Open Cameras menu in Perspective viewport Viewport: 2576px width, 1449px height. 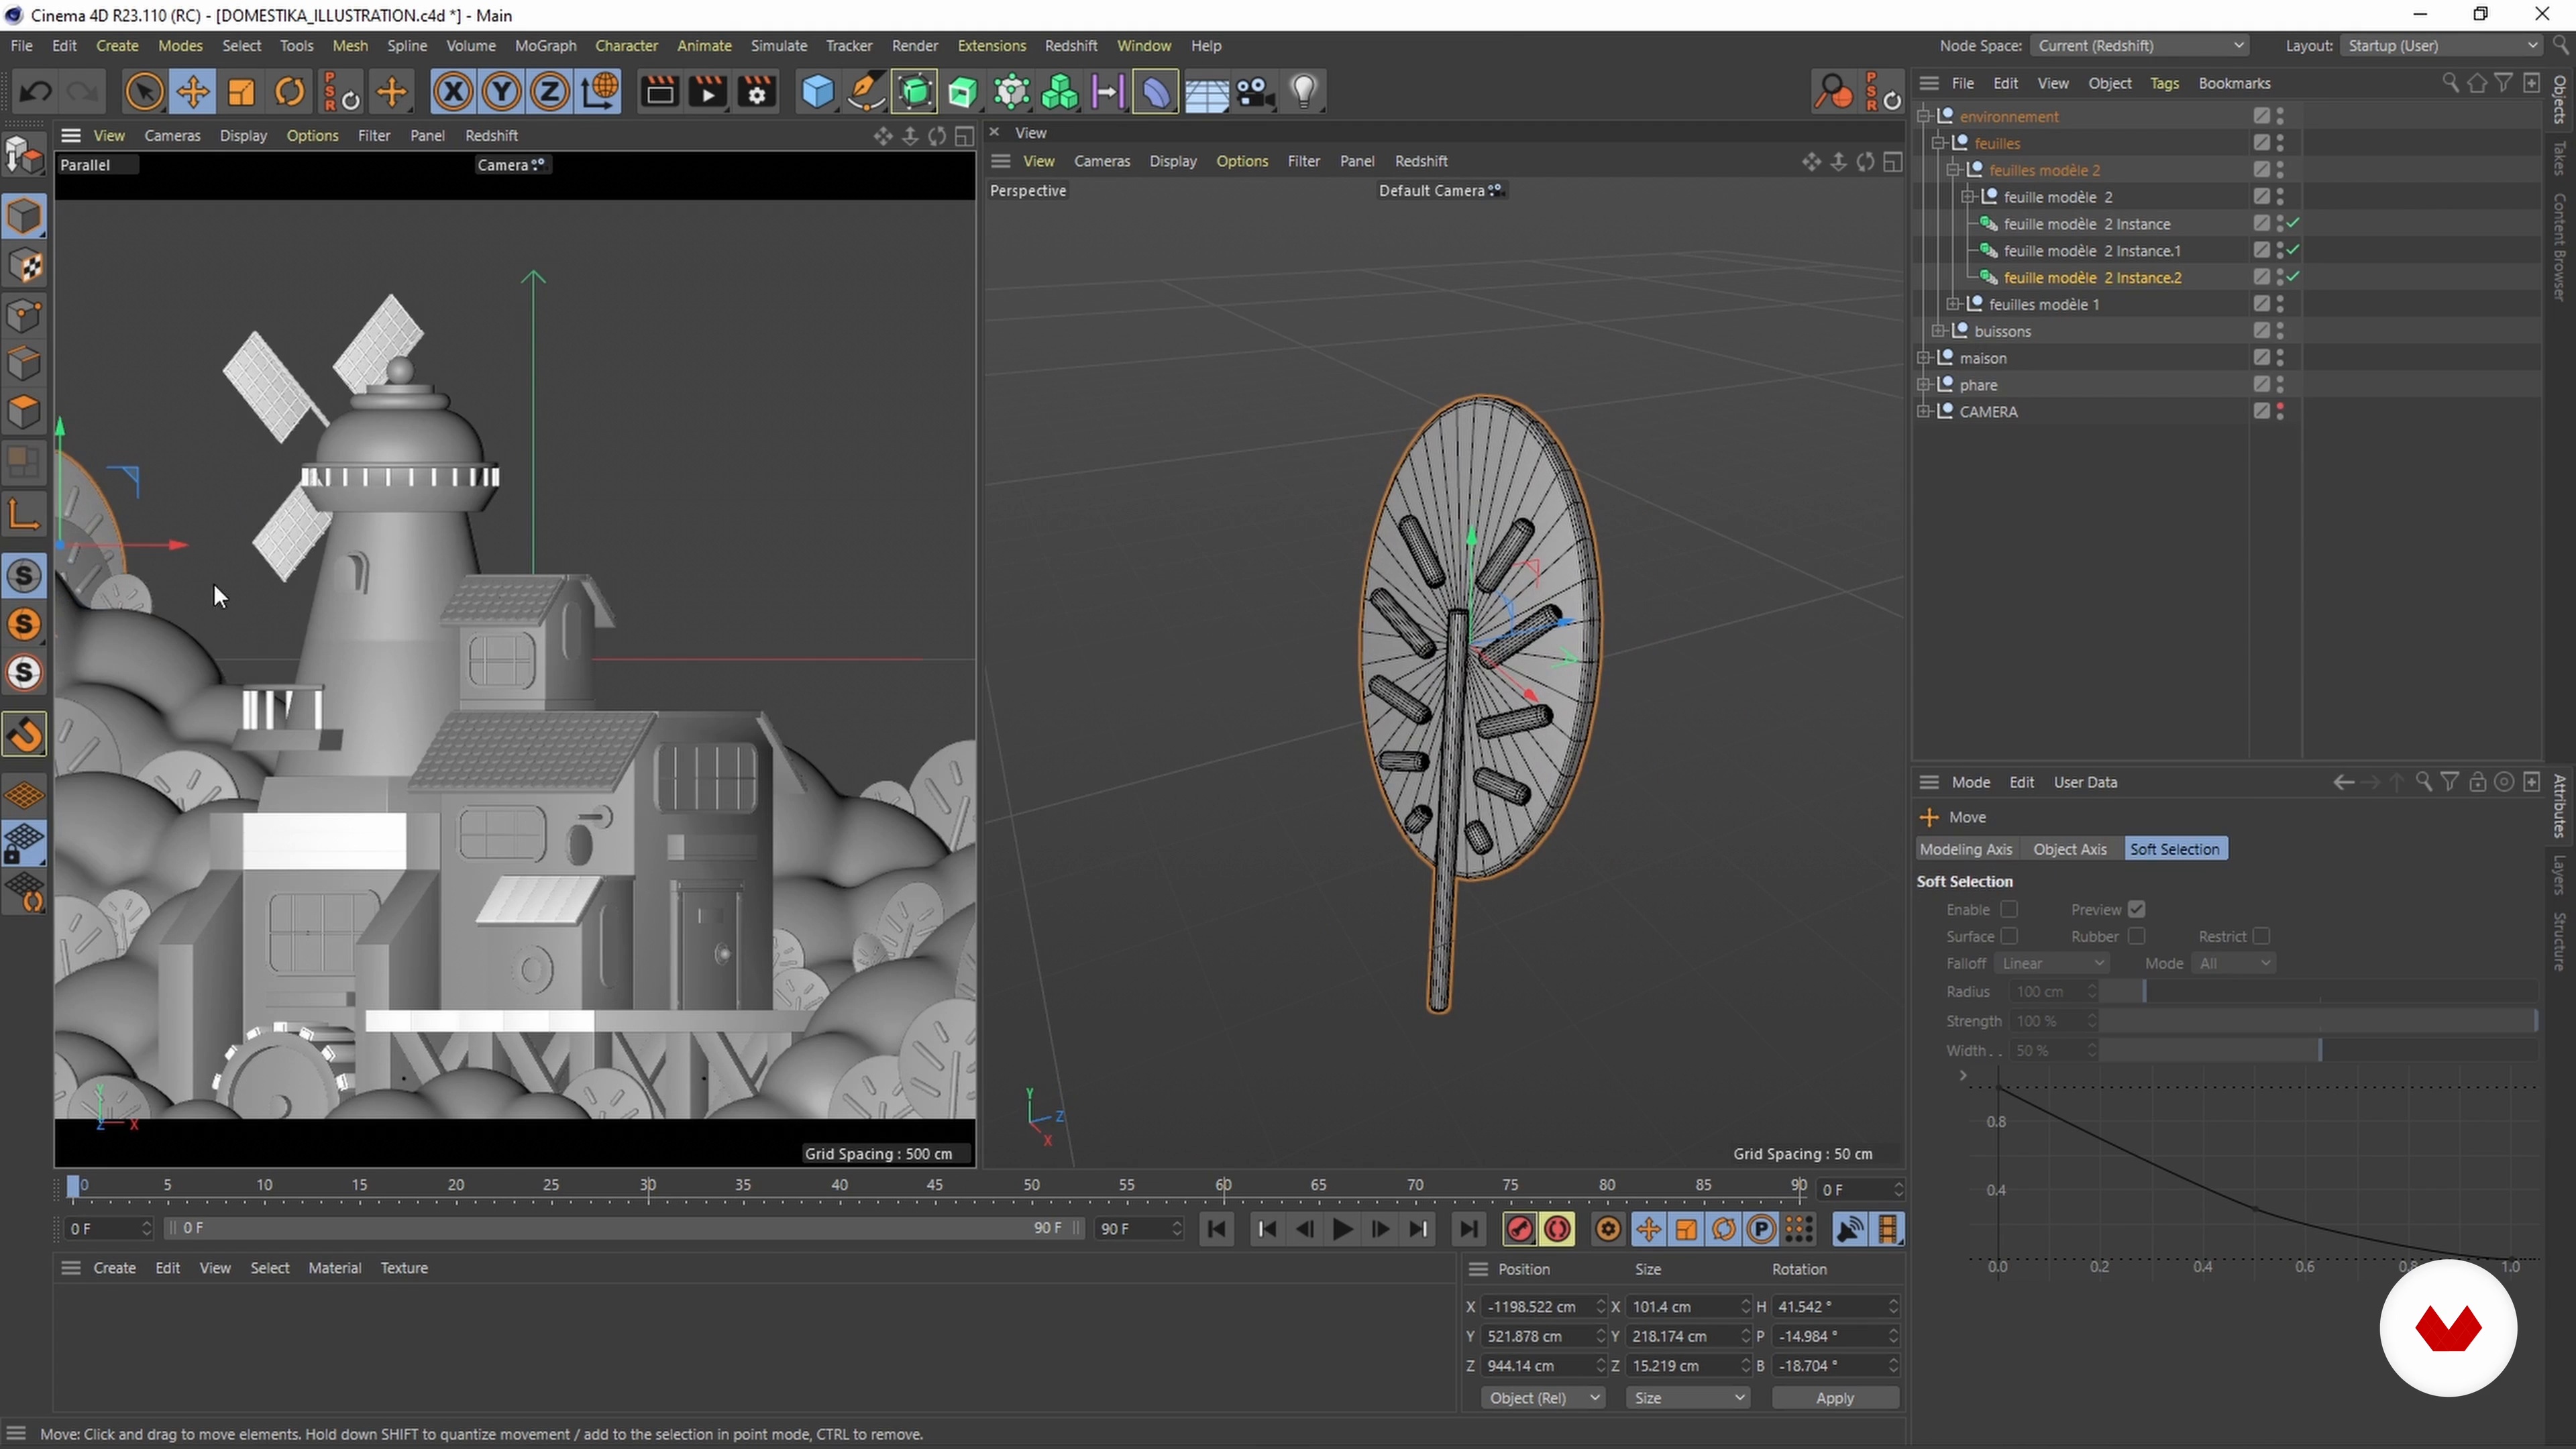coord(1101,161)
